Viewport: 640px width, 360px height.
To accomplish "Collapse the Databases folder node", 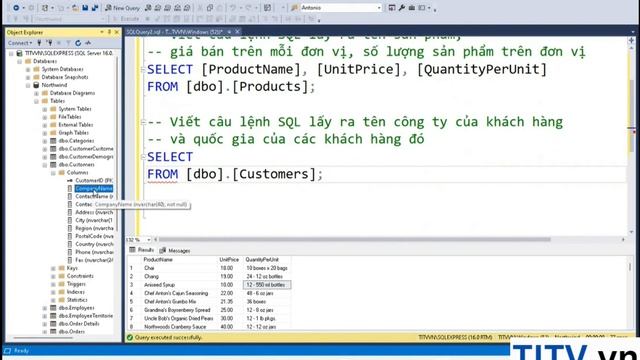I will (20, 61).
